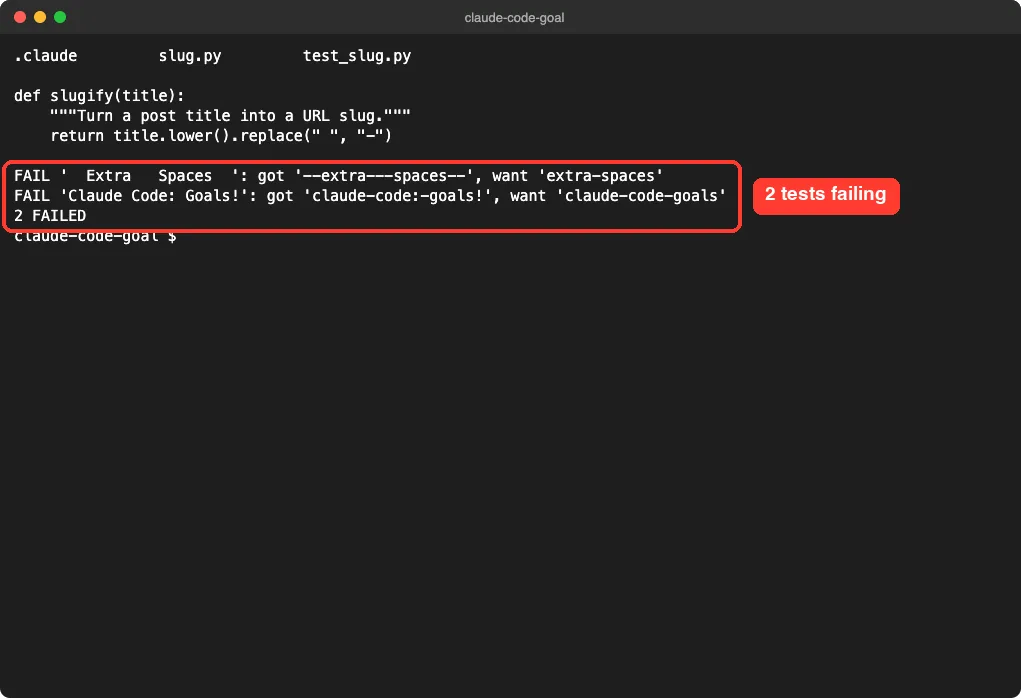This screenshot has height=698, width=1021.
Task: Click the '2 FAILED' summary line
Action: coord(50,216)
